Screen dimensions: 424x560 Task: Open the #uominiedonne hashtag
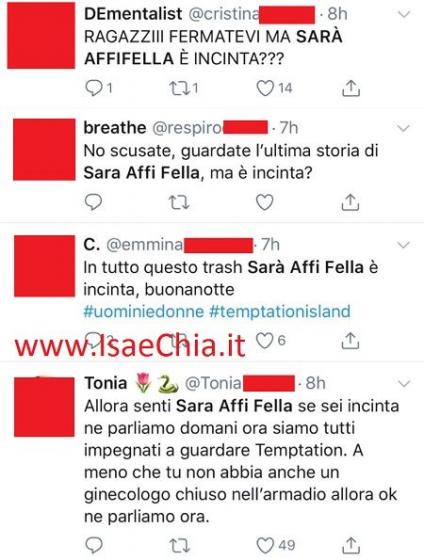click(x=144, y=311)
